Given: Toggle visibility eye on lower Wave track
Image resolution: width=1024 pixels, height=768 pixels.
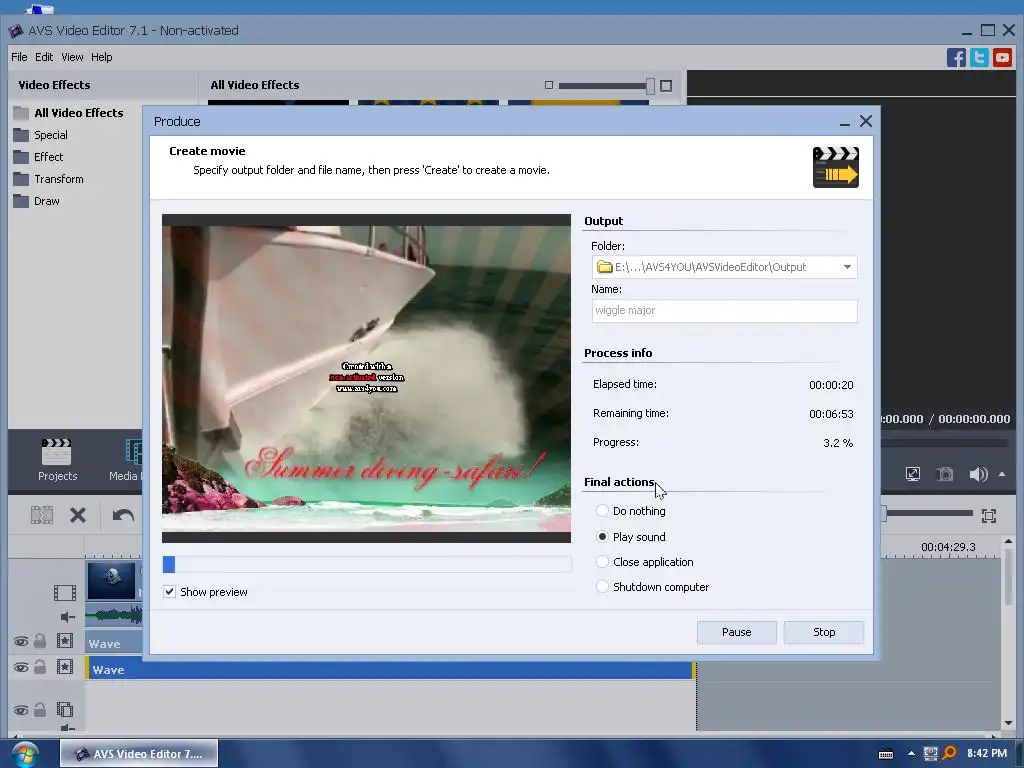Looking at the screenshot, I should pos(20,667).
